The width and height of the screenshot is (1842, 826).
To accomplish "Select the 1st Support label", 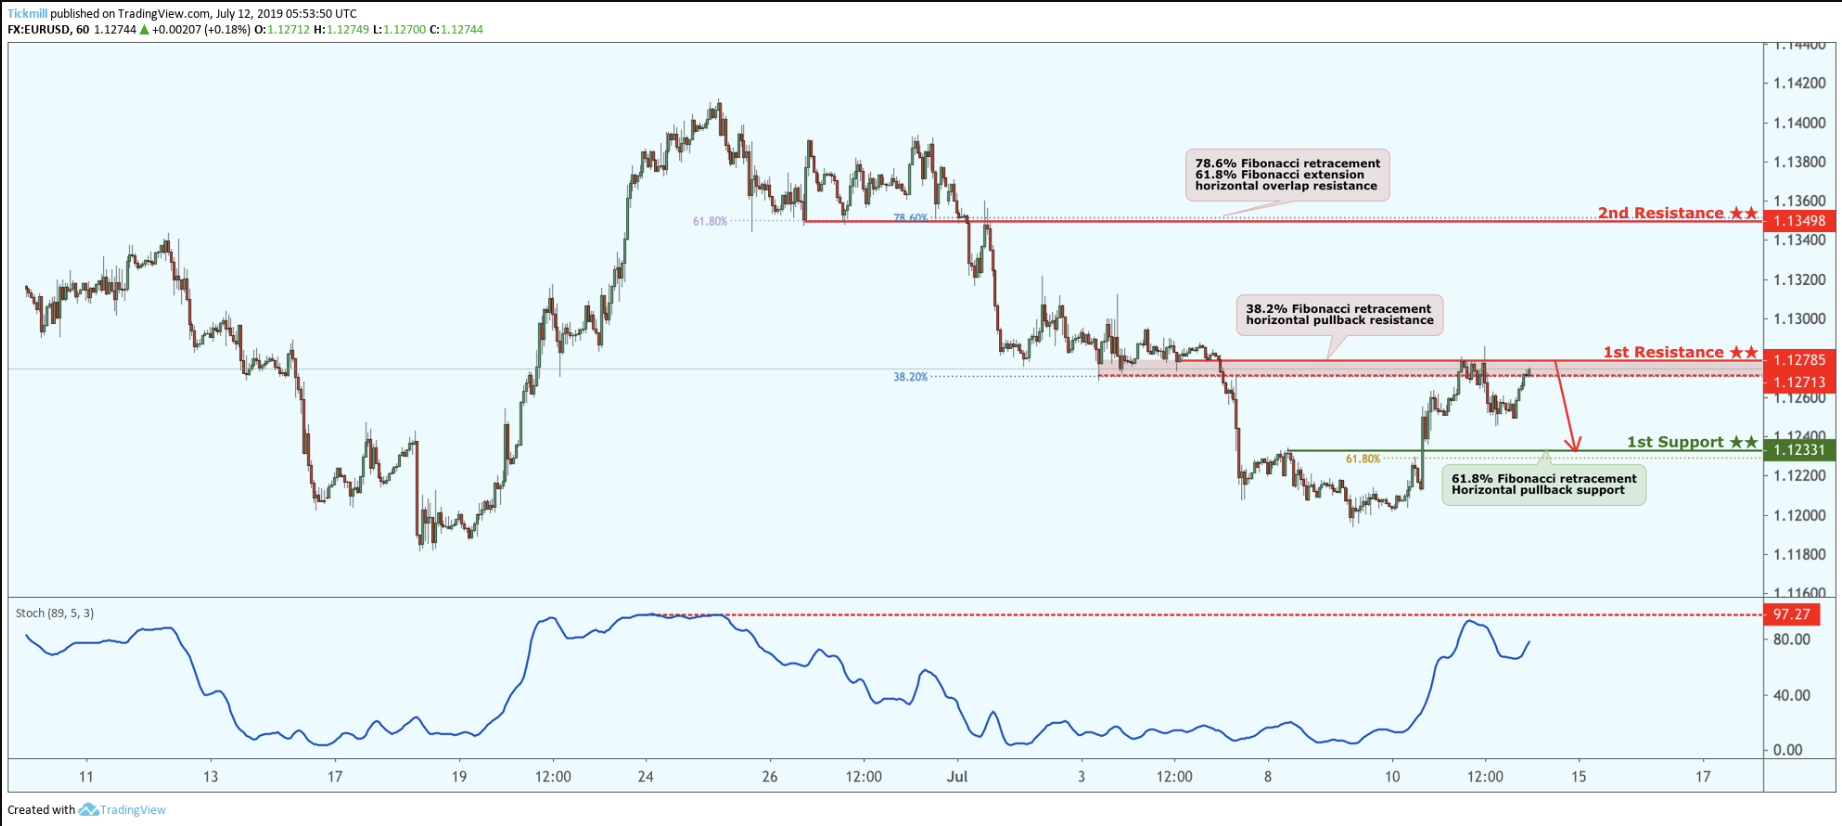I will coord(1692,442).
